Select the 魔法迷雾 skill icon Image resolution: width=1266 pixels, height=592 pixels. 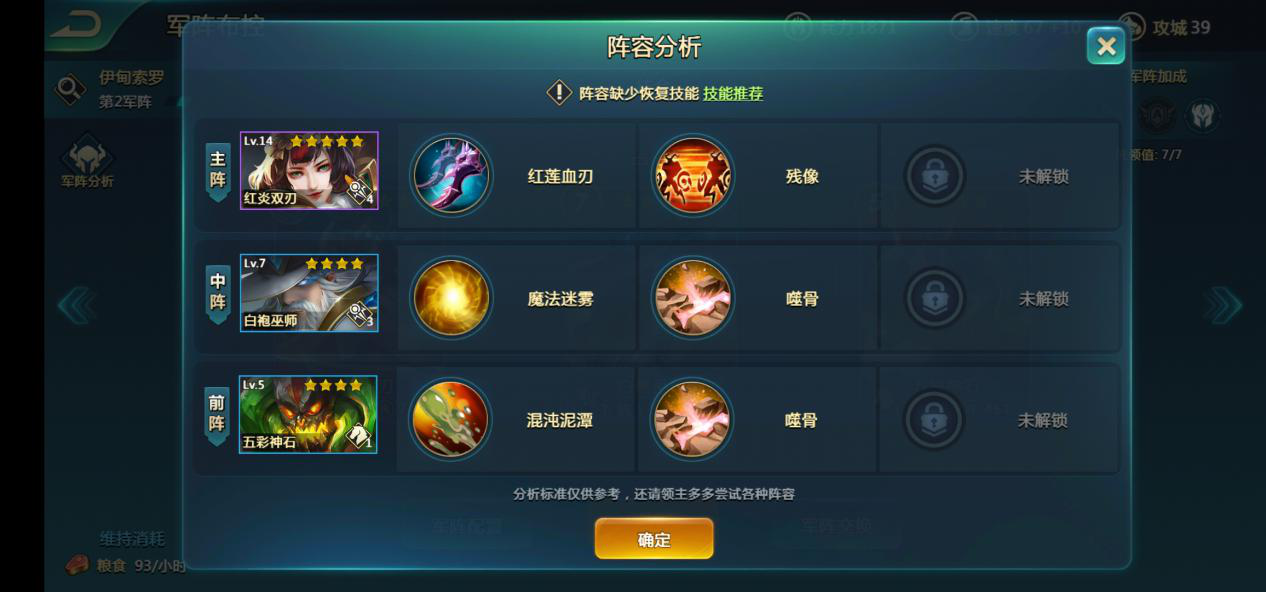coord(452,298)
